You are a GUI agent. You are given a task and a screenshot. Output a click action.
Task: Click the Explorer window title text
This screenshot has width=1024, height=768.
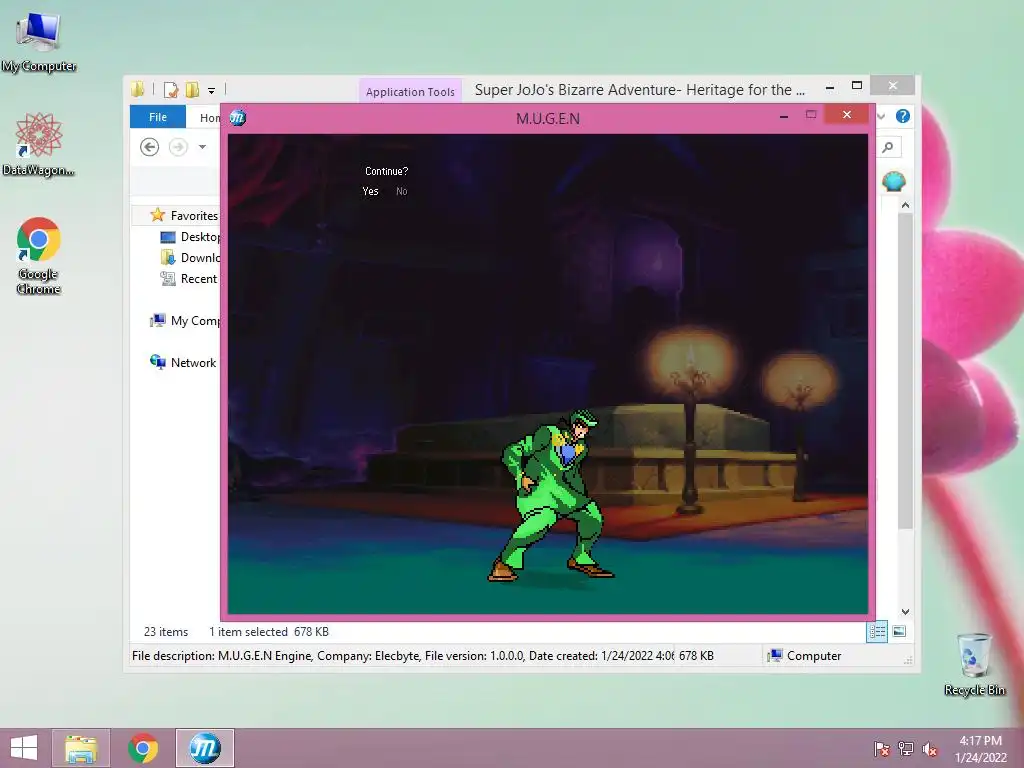[639, 89]
